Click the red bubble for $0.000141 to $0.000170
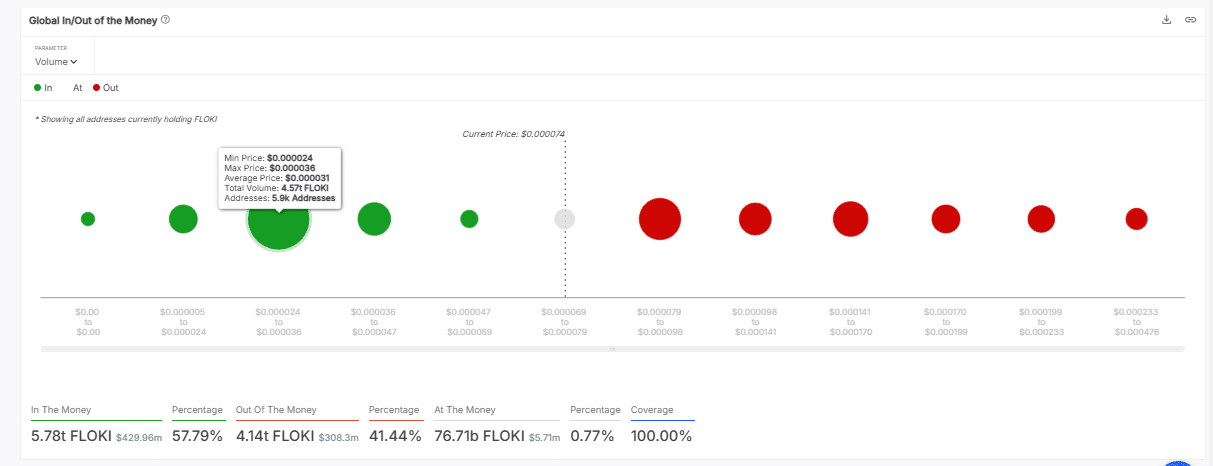This screenshot has height=466, width=1213. pos(850,219)
